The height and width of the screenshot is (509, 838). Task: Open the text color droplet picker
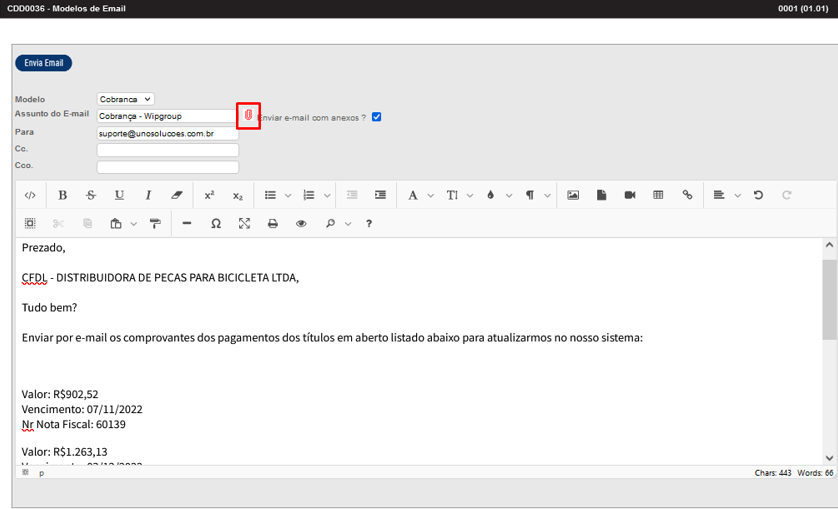point(490,195)
